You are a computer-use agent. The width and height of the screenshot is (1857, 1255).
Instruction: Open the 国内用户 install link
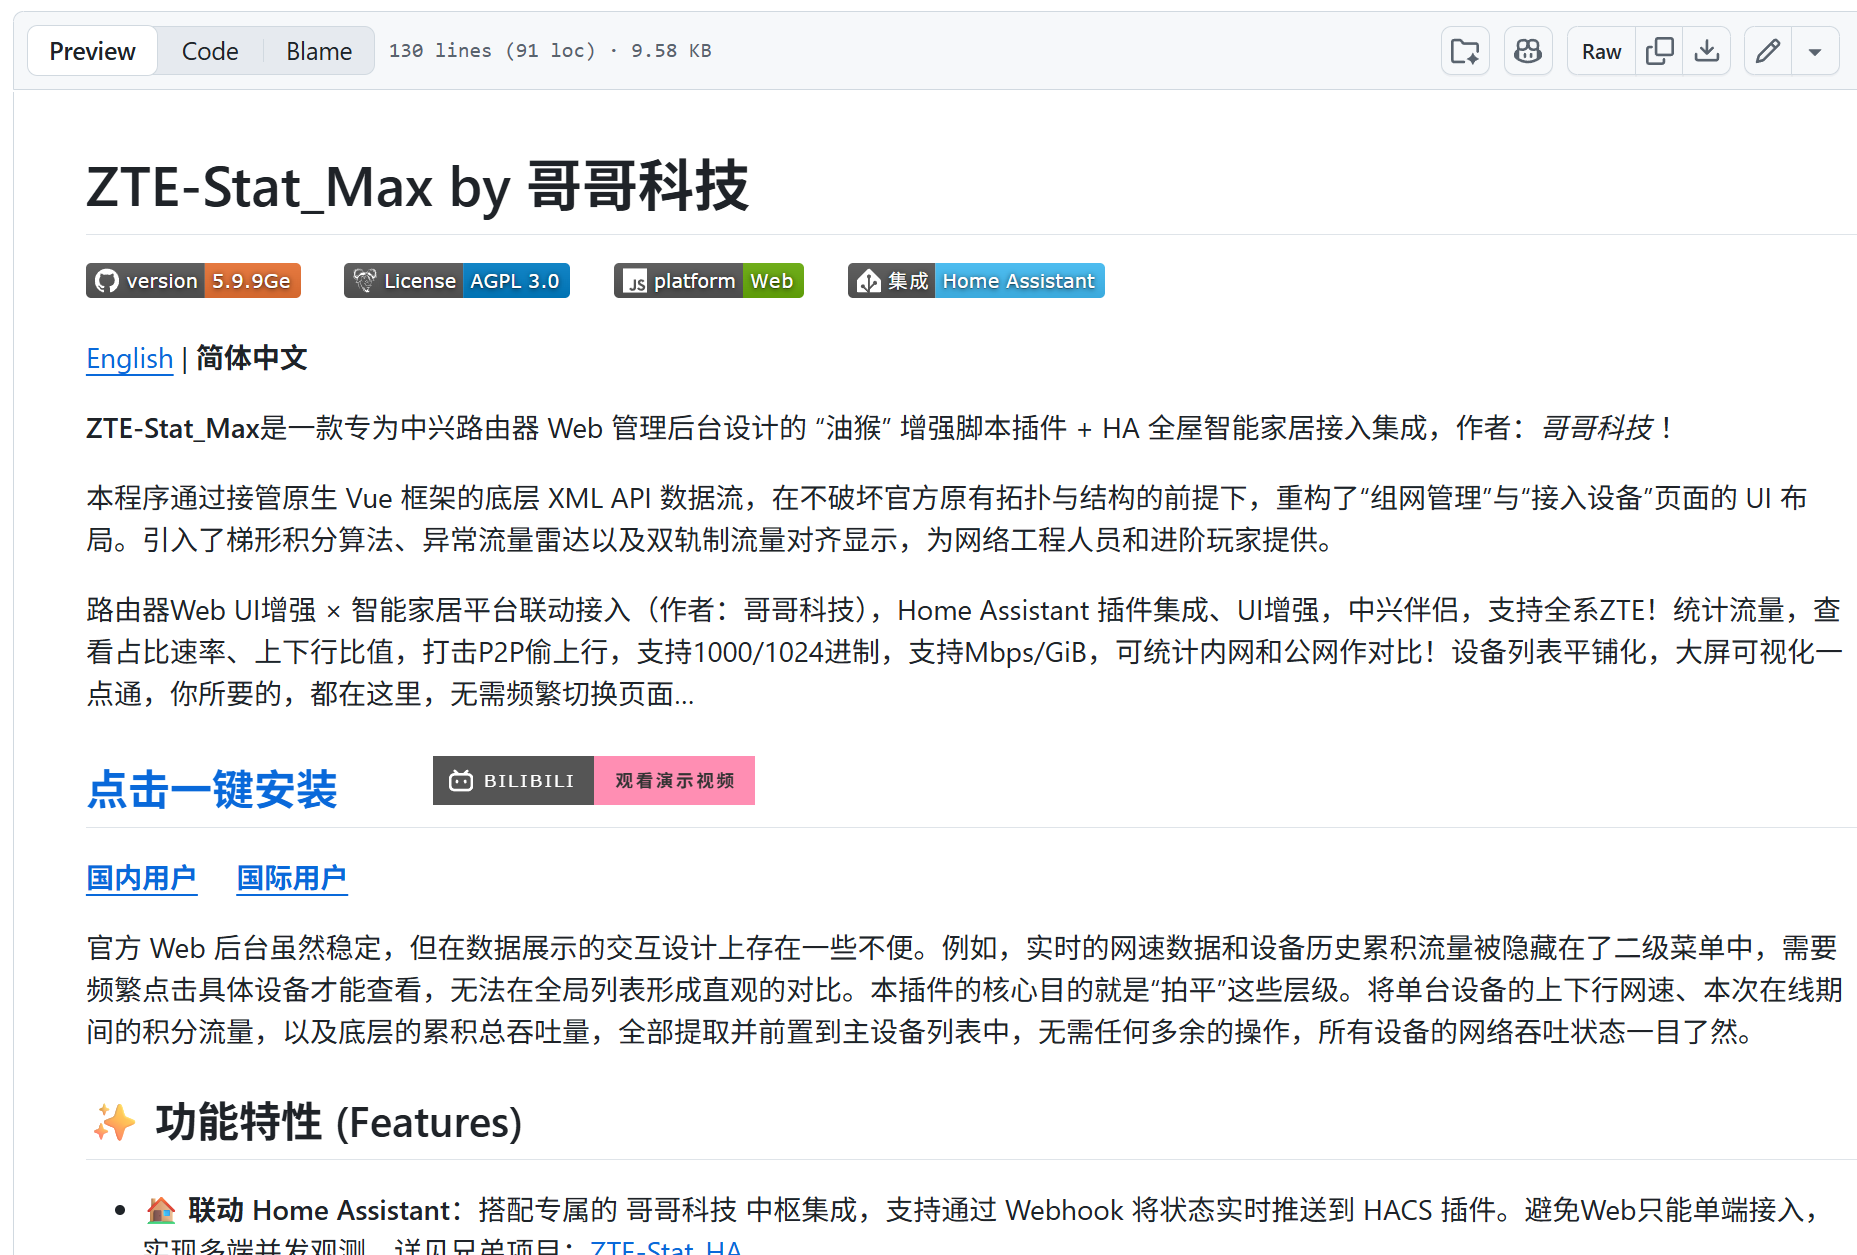pyautogui.click(x=141, y=878)
